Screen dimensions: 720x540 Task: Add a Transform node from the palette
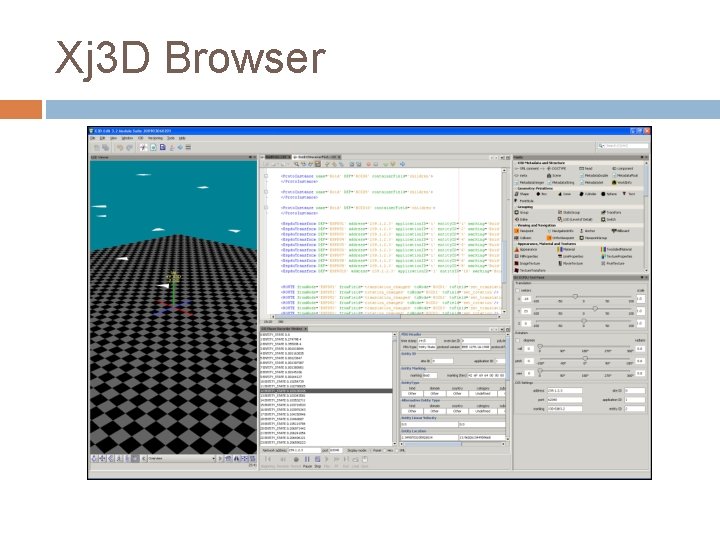[611, 213]
